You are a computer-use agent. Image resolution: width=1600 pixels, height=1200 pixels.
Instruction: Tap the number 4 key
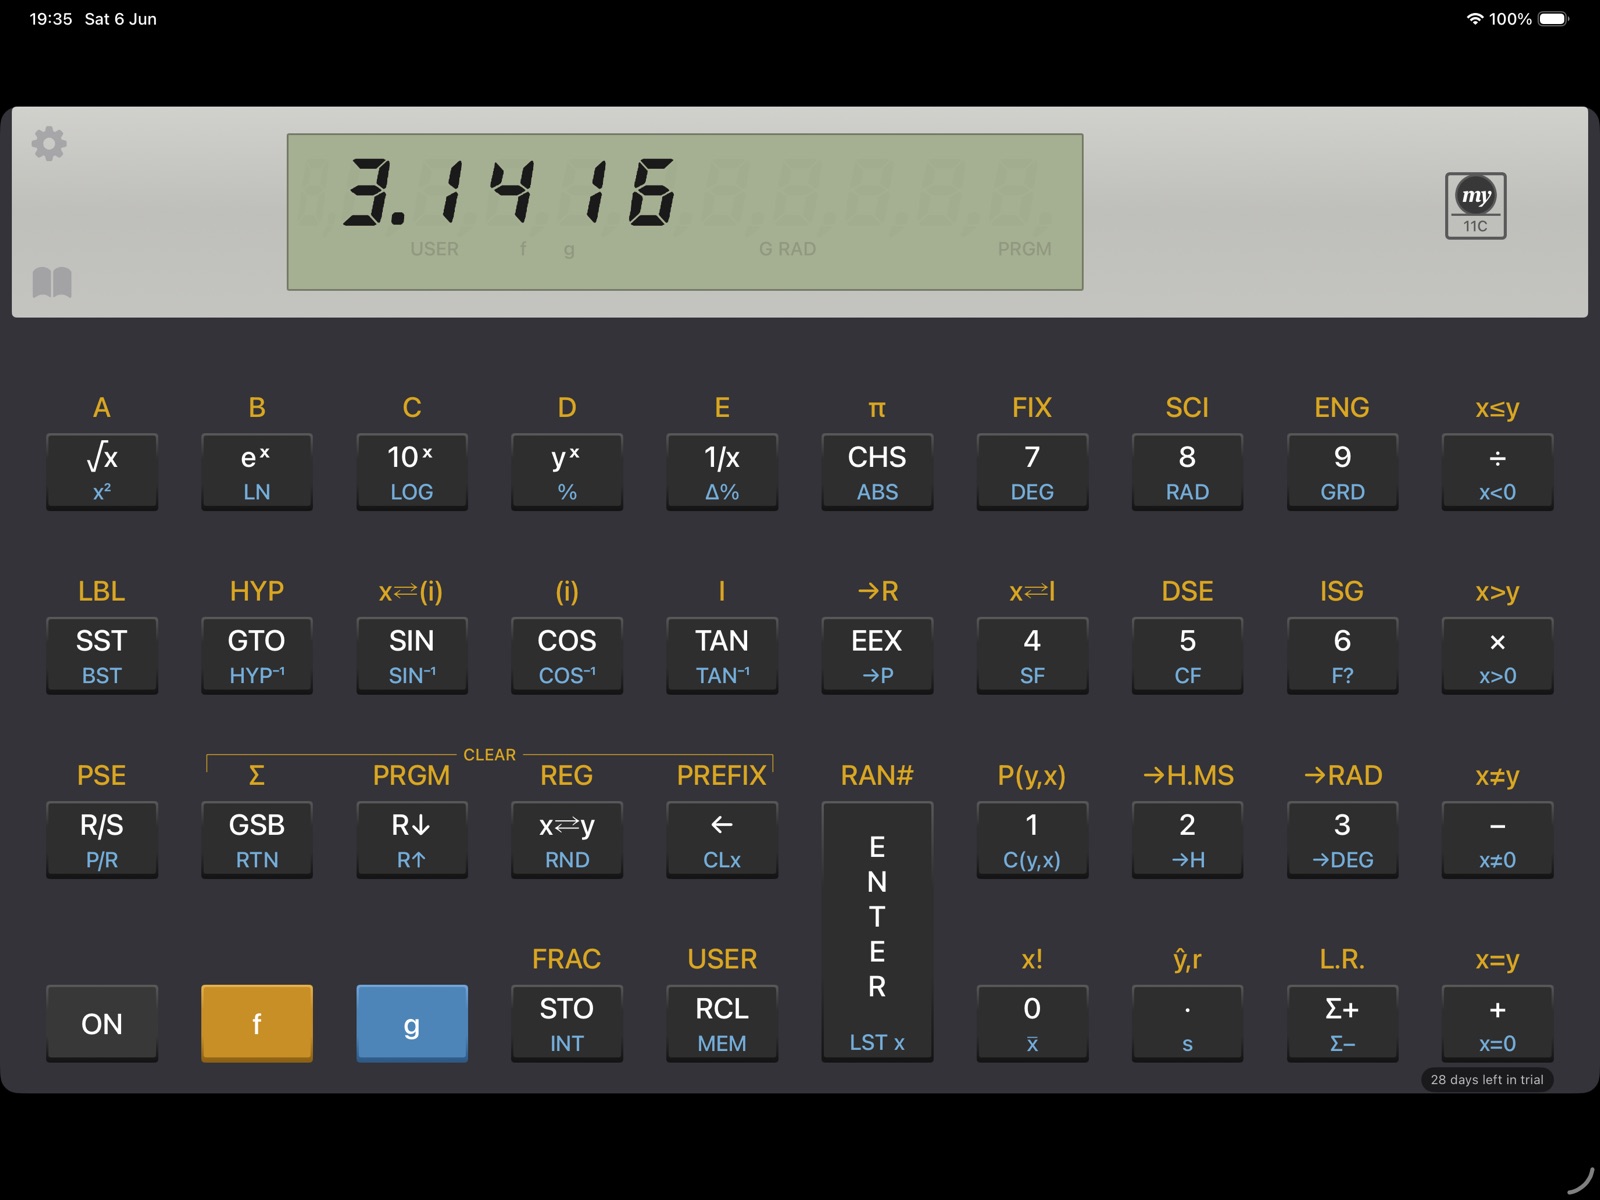1032,656
